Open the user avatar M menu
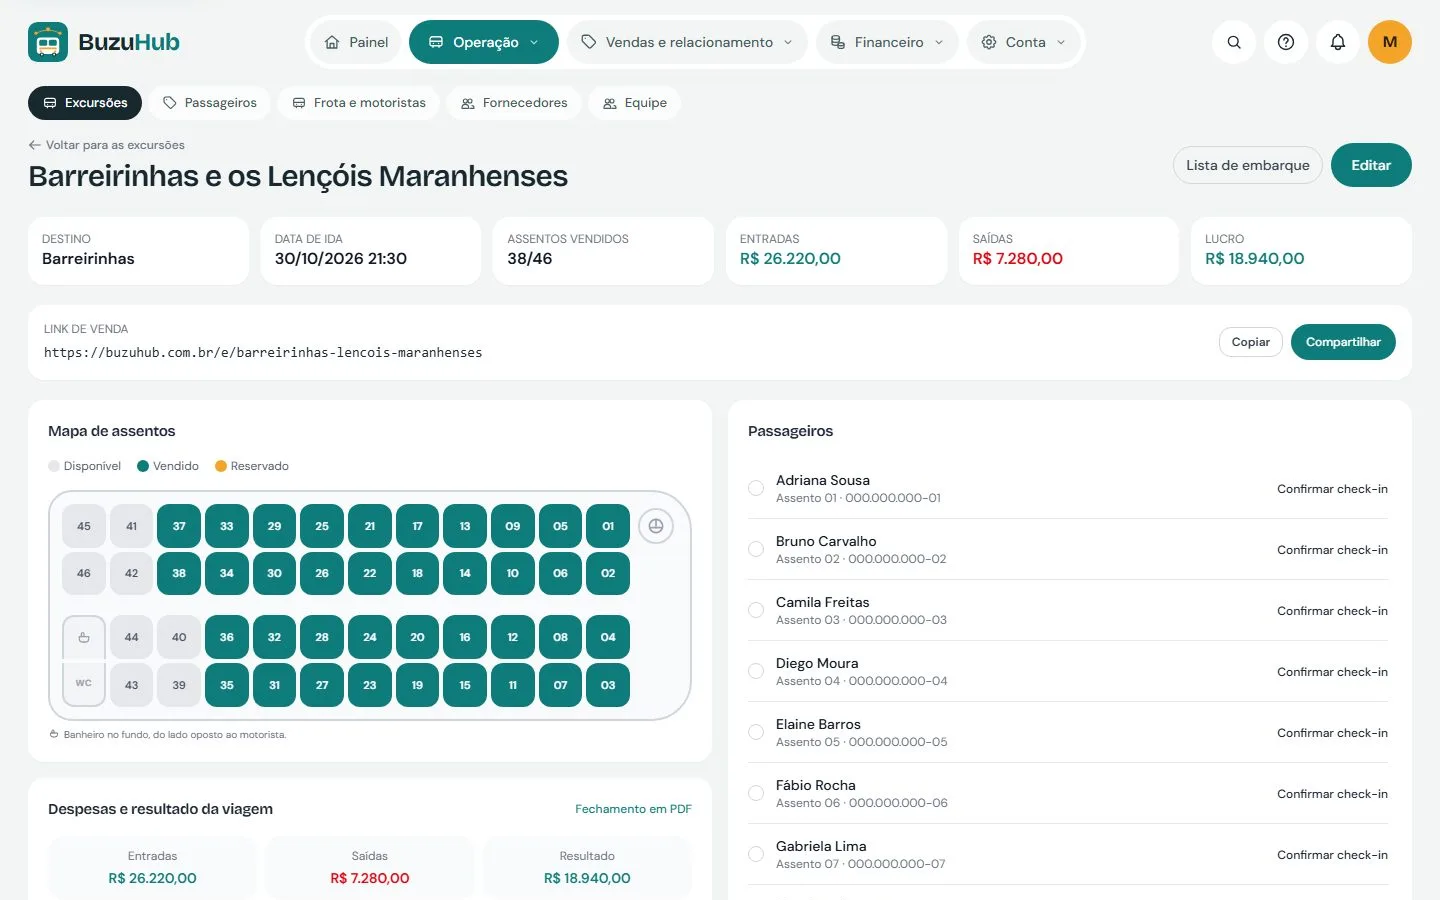The image size is (1440, 900). pos(1390,42)
